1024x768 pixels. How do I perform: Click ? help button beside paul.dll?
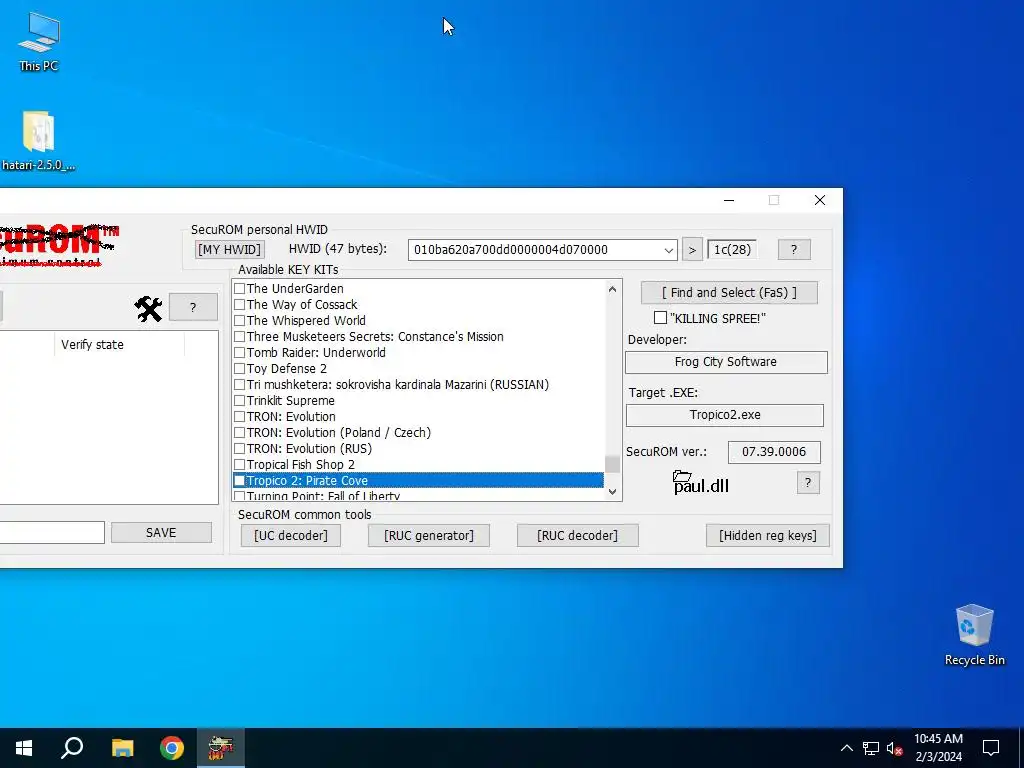pyautogui.click(x=808, y=483)
